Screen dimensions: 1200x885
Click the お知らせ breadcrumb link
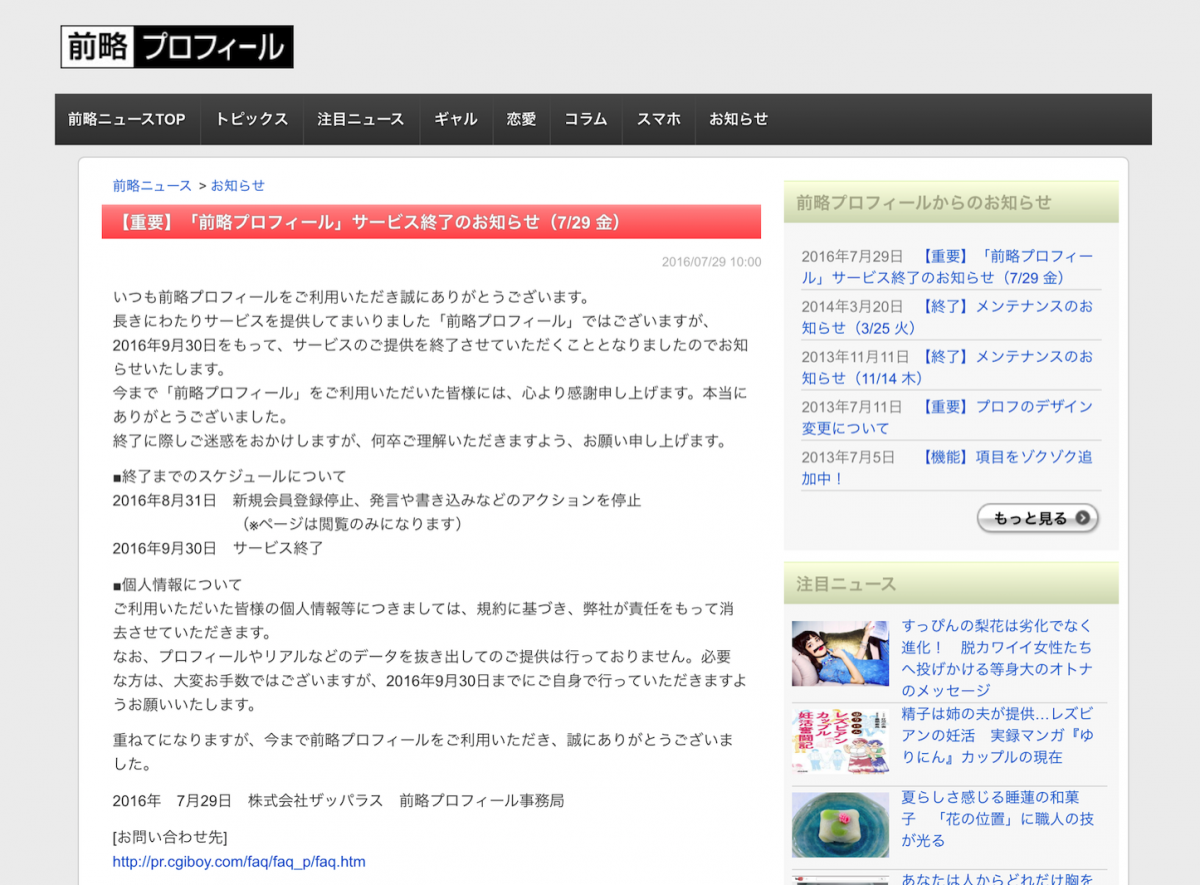click(238, 185)
